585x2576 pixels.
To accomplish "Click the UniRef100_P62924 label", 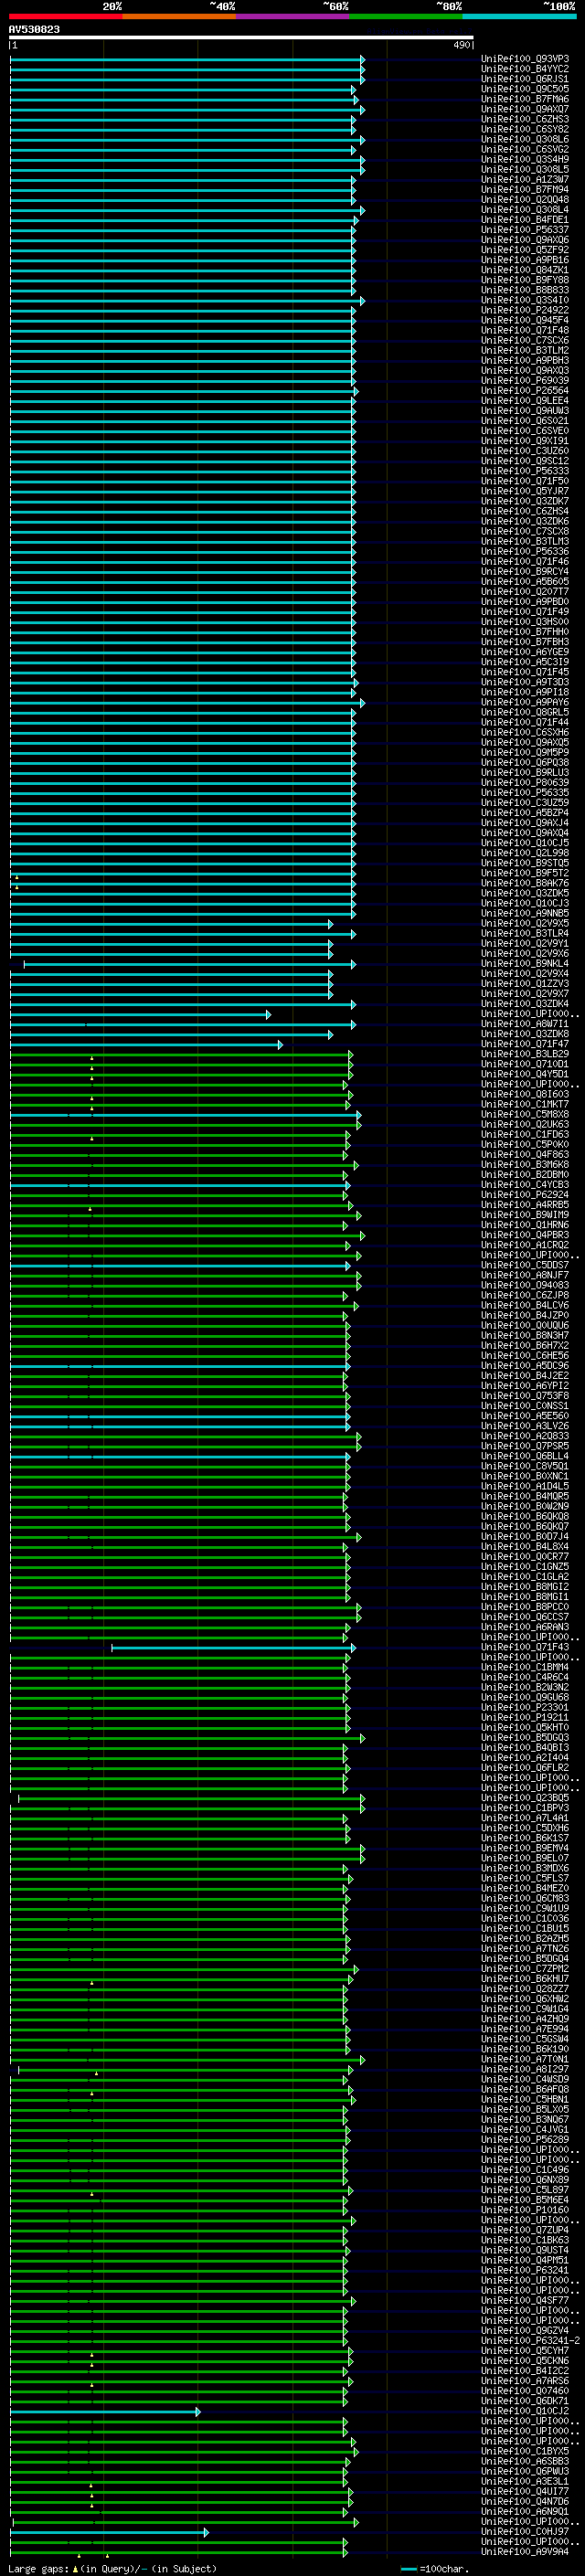I will click(x=525, y=1195).
